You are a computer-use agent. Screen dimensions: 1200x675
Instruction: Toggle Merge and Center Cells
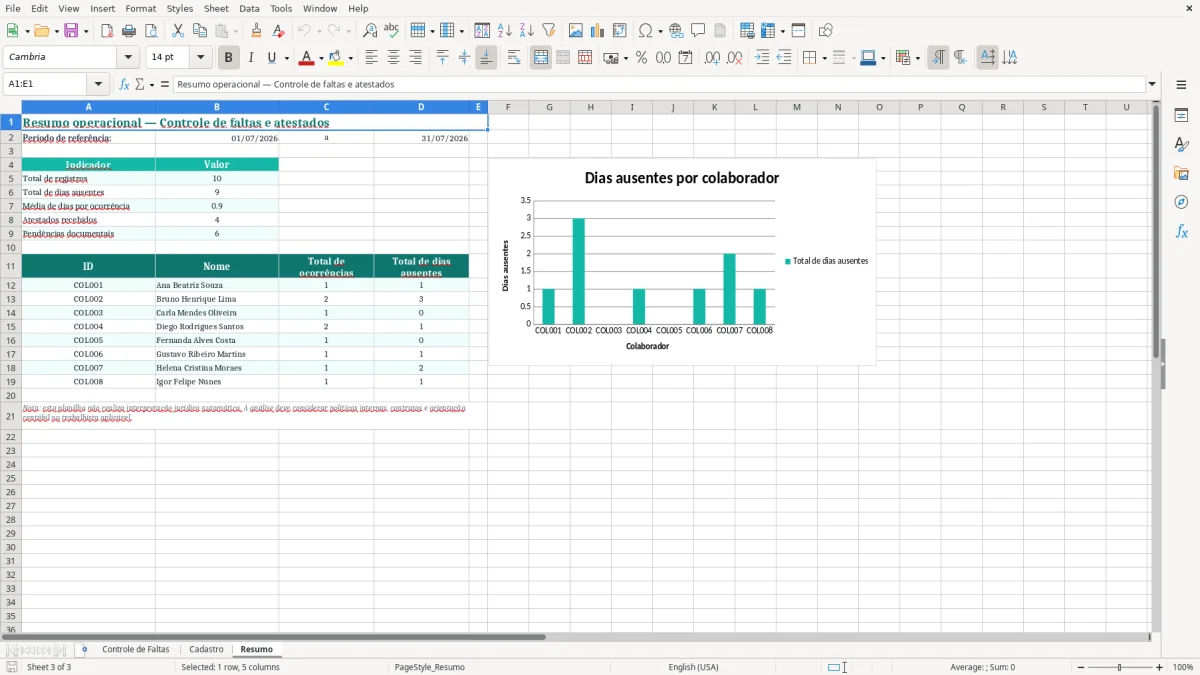pyautogui.click(x=541, y=58)
